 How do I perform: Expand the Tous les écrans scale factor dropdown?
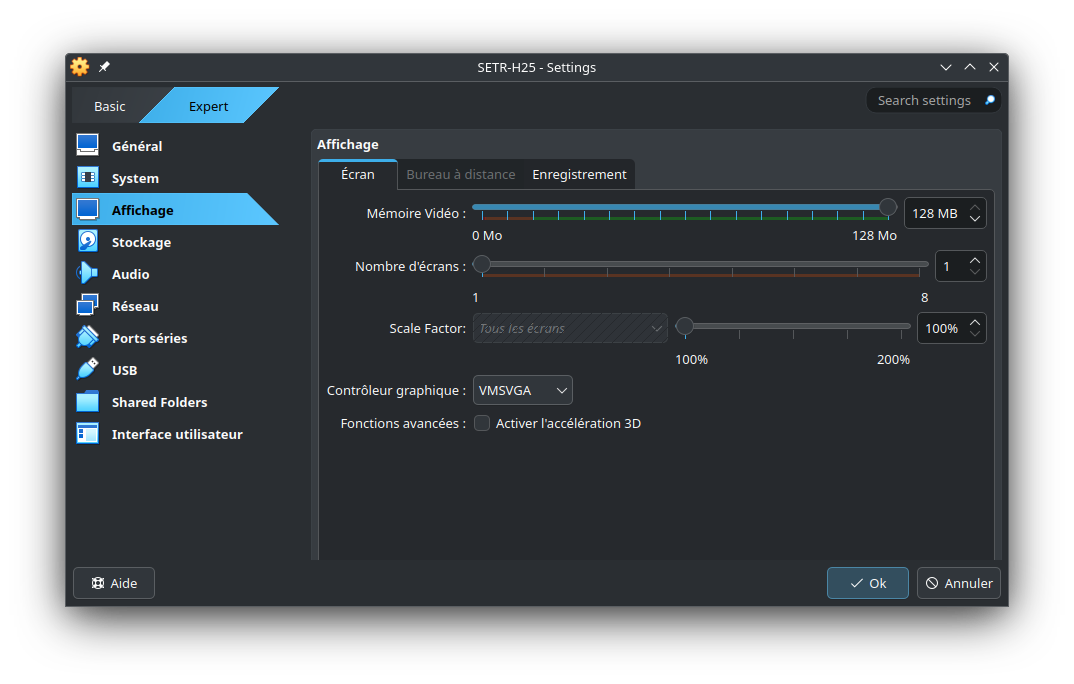(x=570, y=328)
